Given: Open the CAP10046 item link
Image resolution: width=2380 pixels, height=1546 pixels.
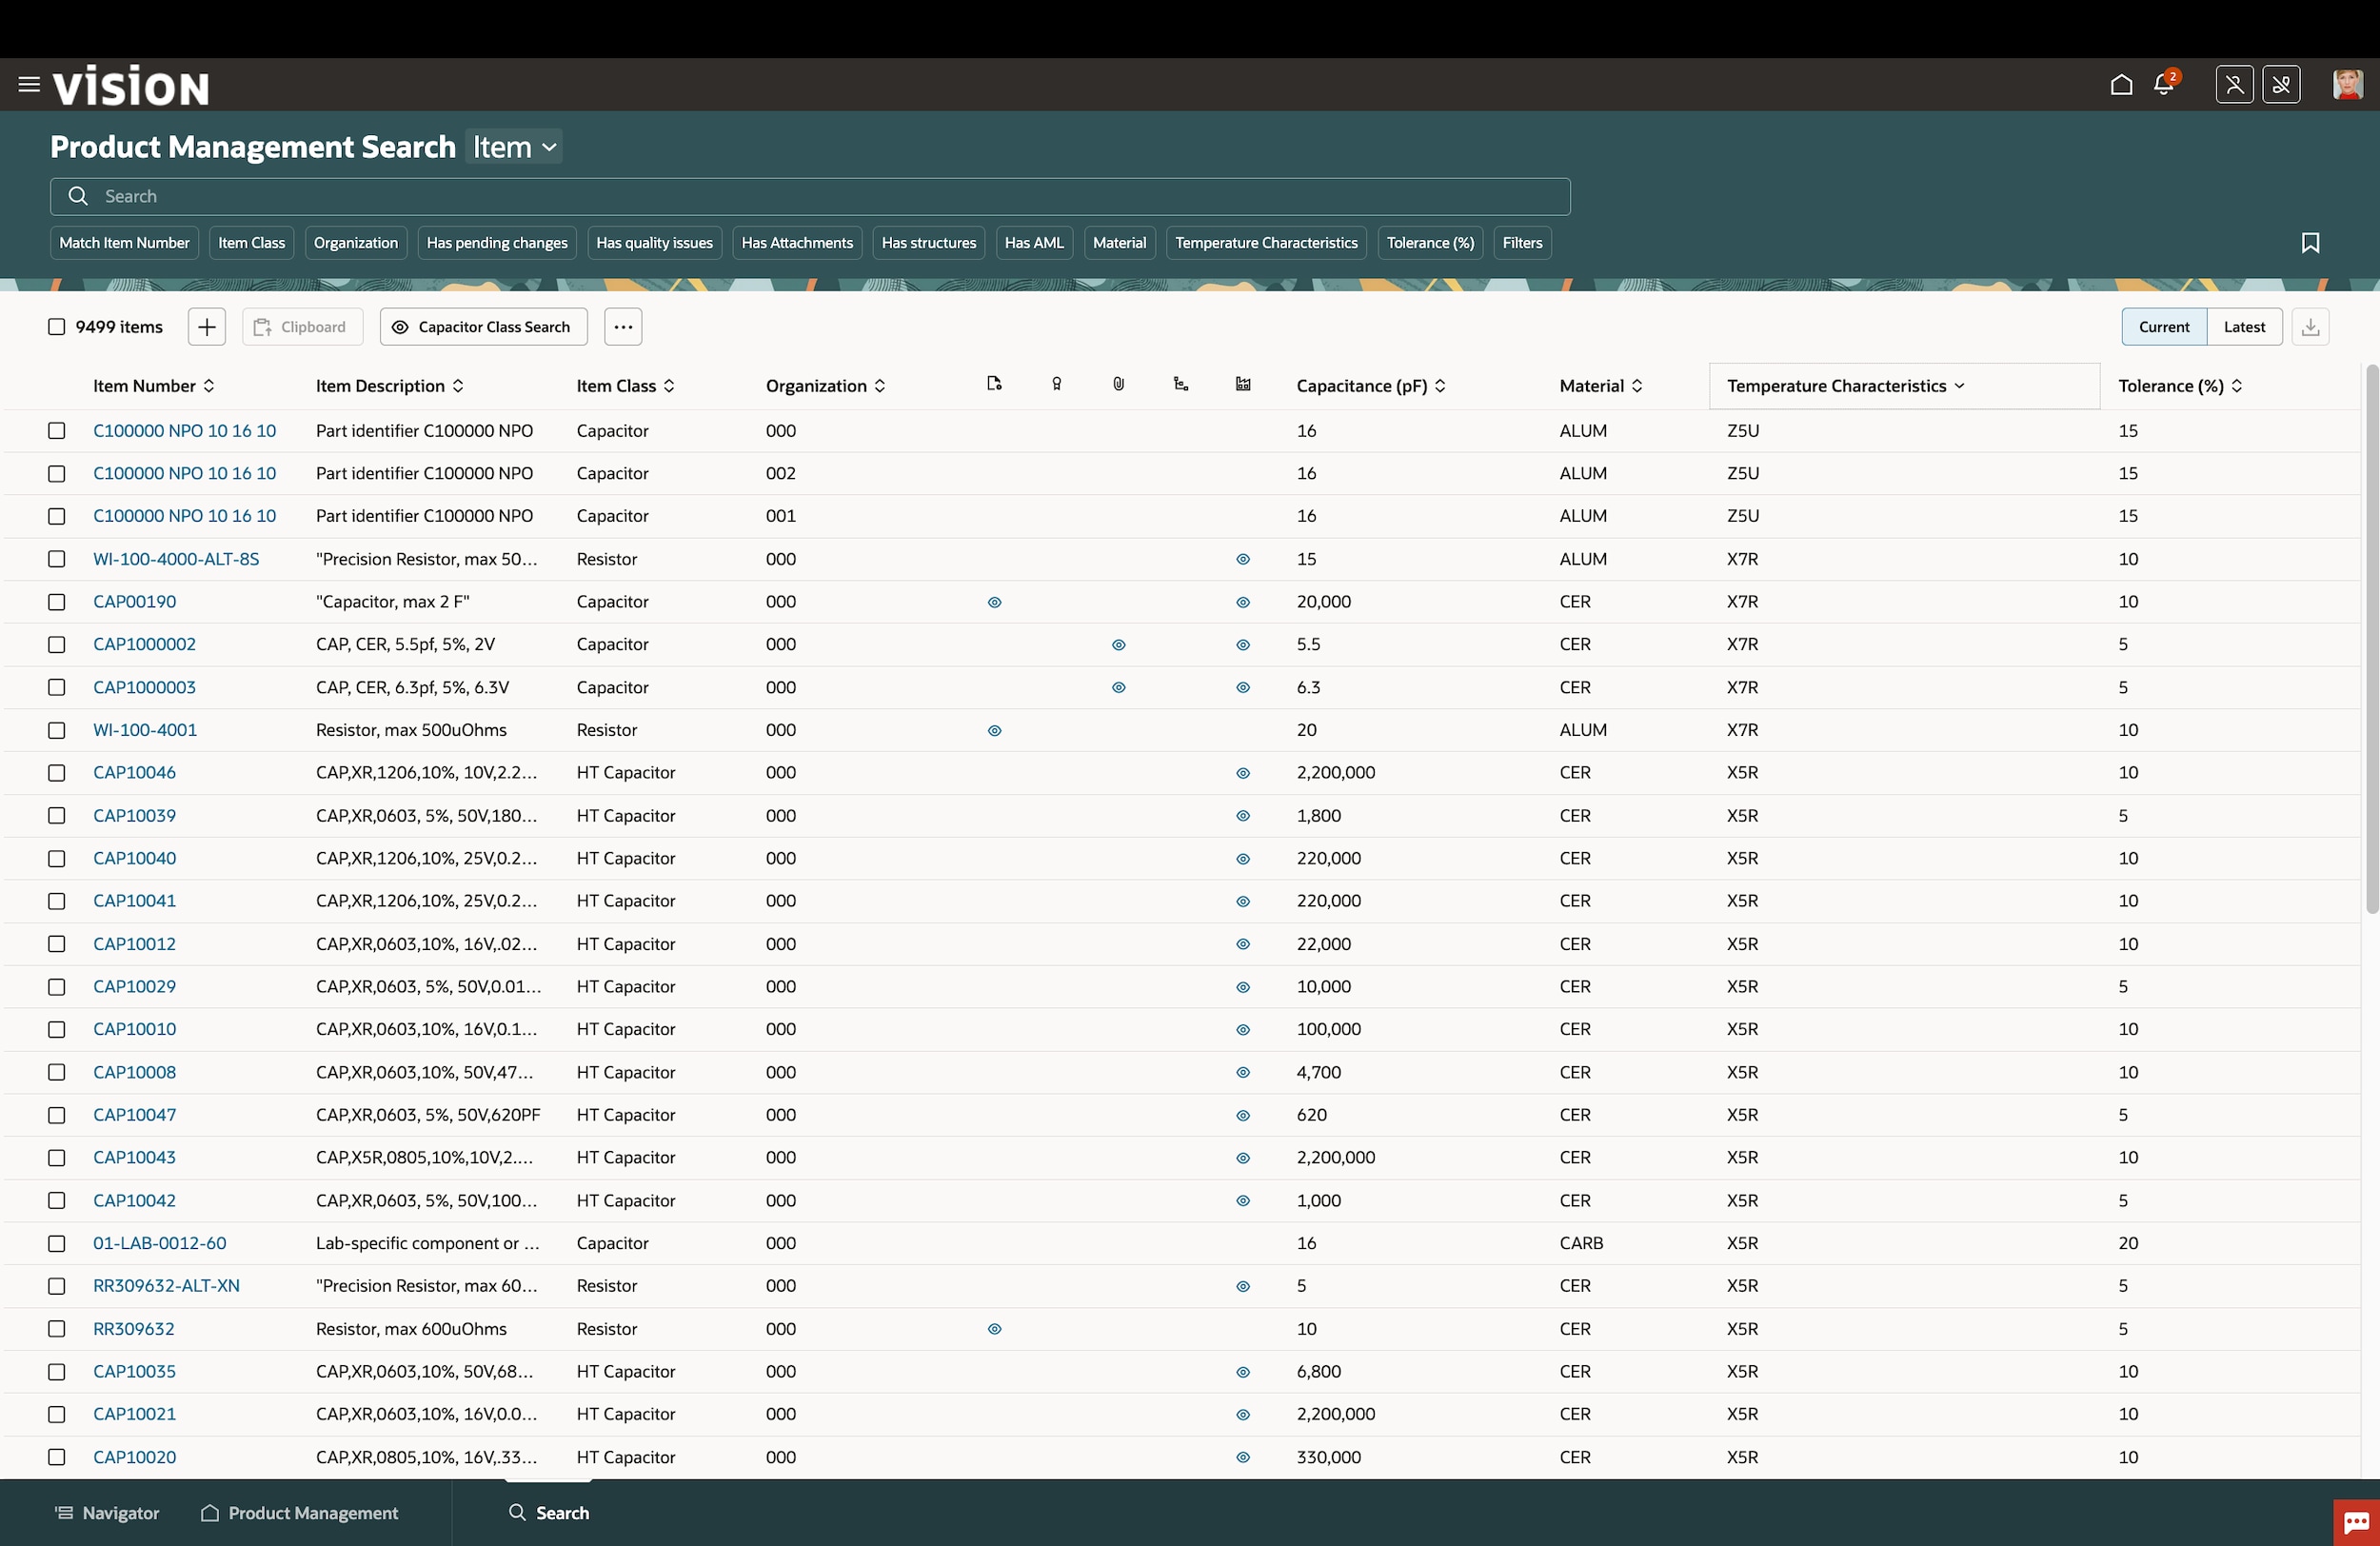Looking at the screenshot, I should point(134,773).
